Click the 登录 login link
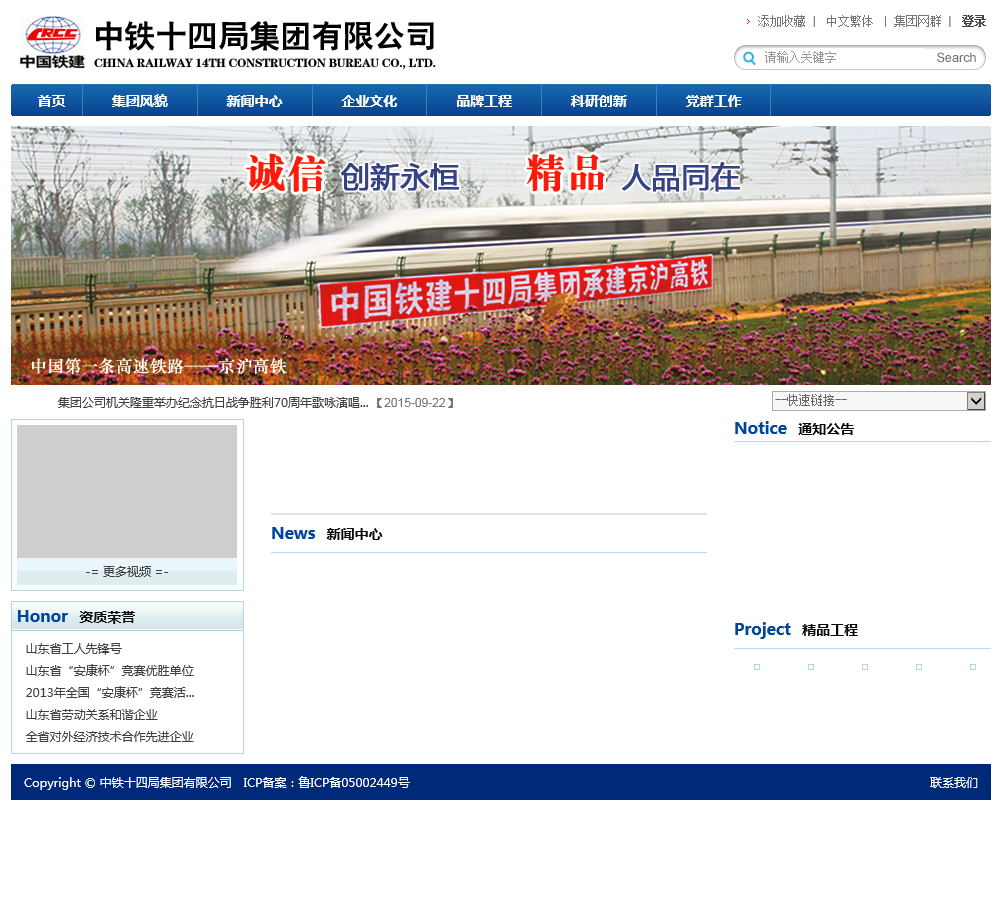 973,22
